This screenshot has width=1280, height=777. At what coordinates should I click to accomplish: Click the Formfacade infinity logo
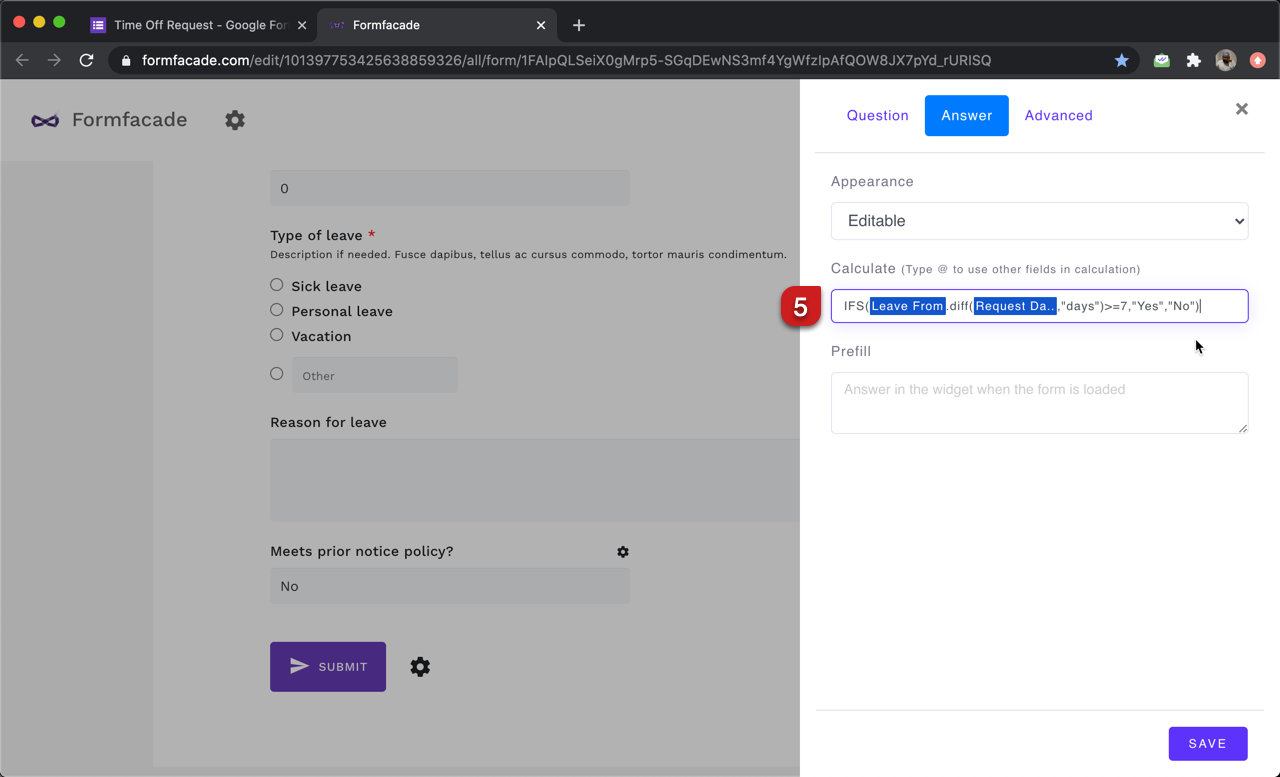coord(45,120)
